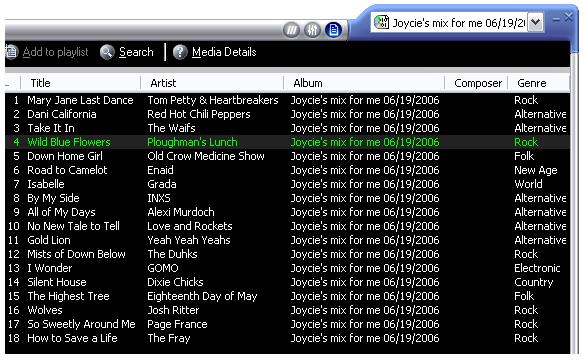Click artist Josh Ritter
Viewport: 583px width, 360px height.
(173, 310)
